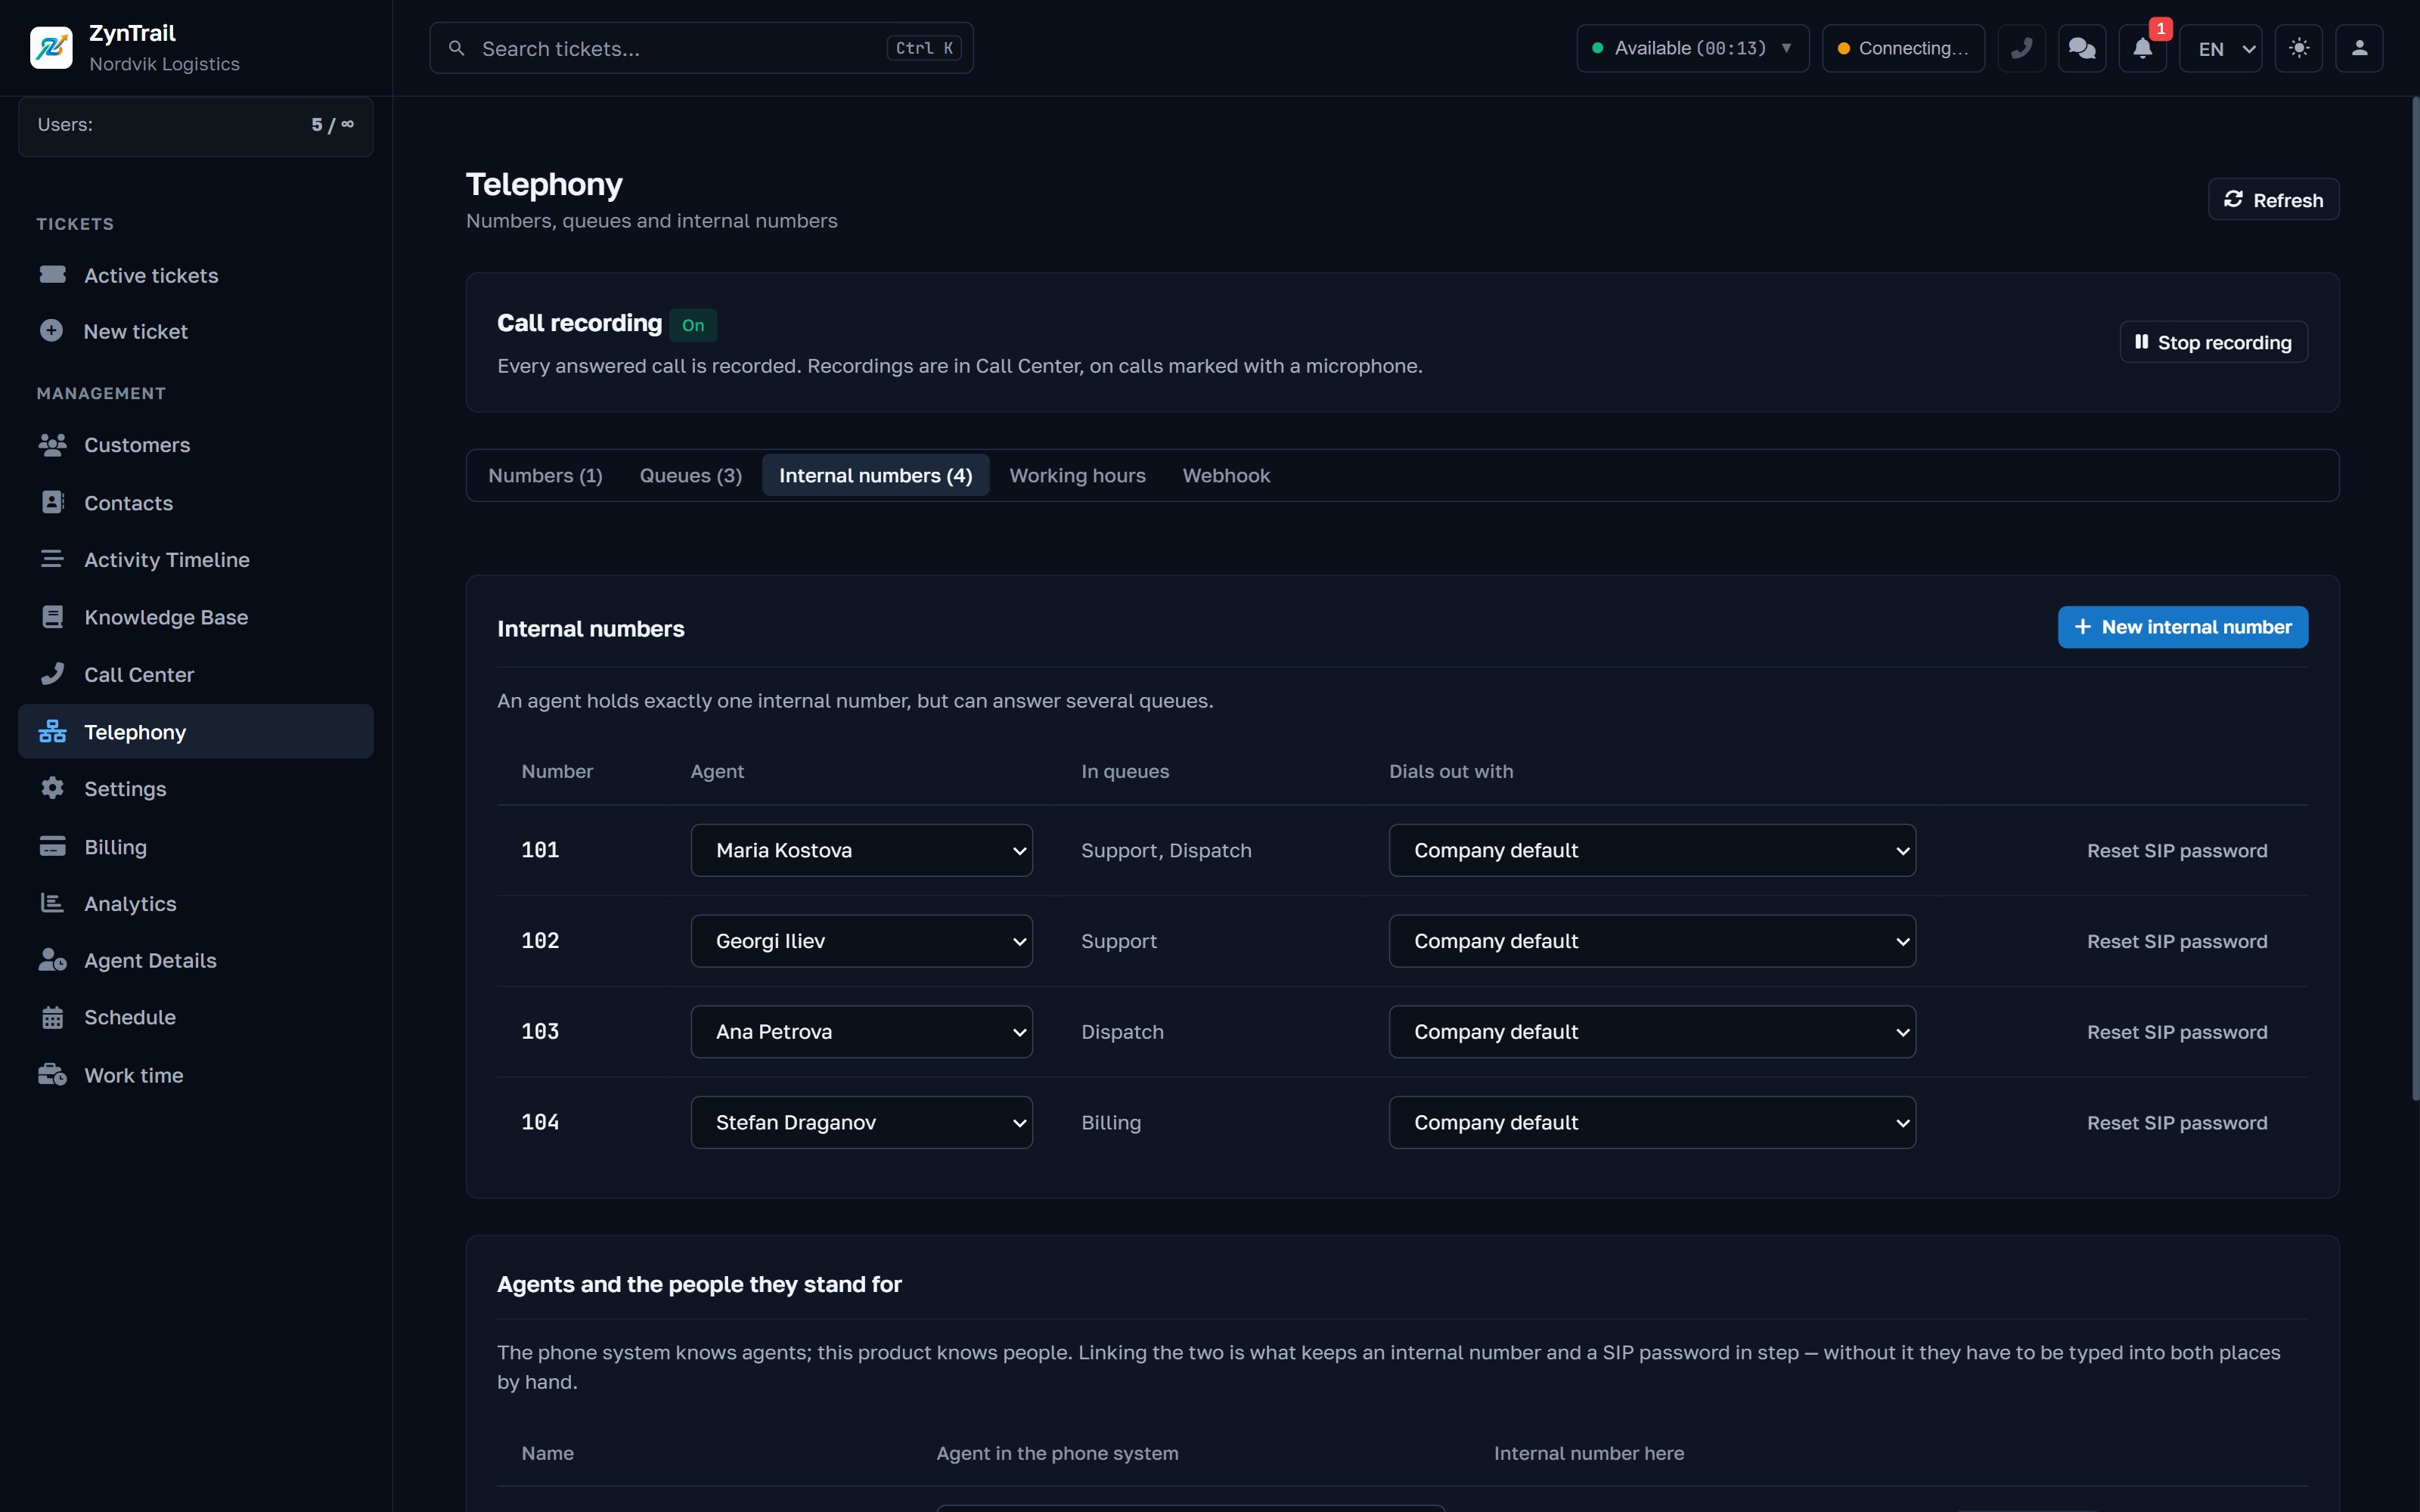Open Schedule page
The width and height of the screenshot is (2420, 1512).
(196, 1018)
